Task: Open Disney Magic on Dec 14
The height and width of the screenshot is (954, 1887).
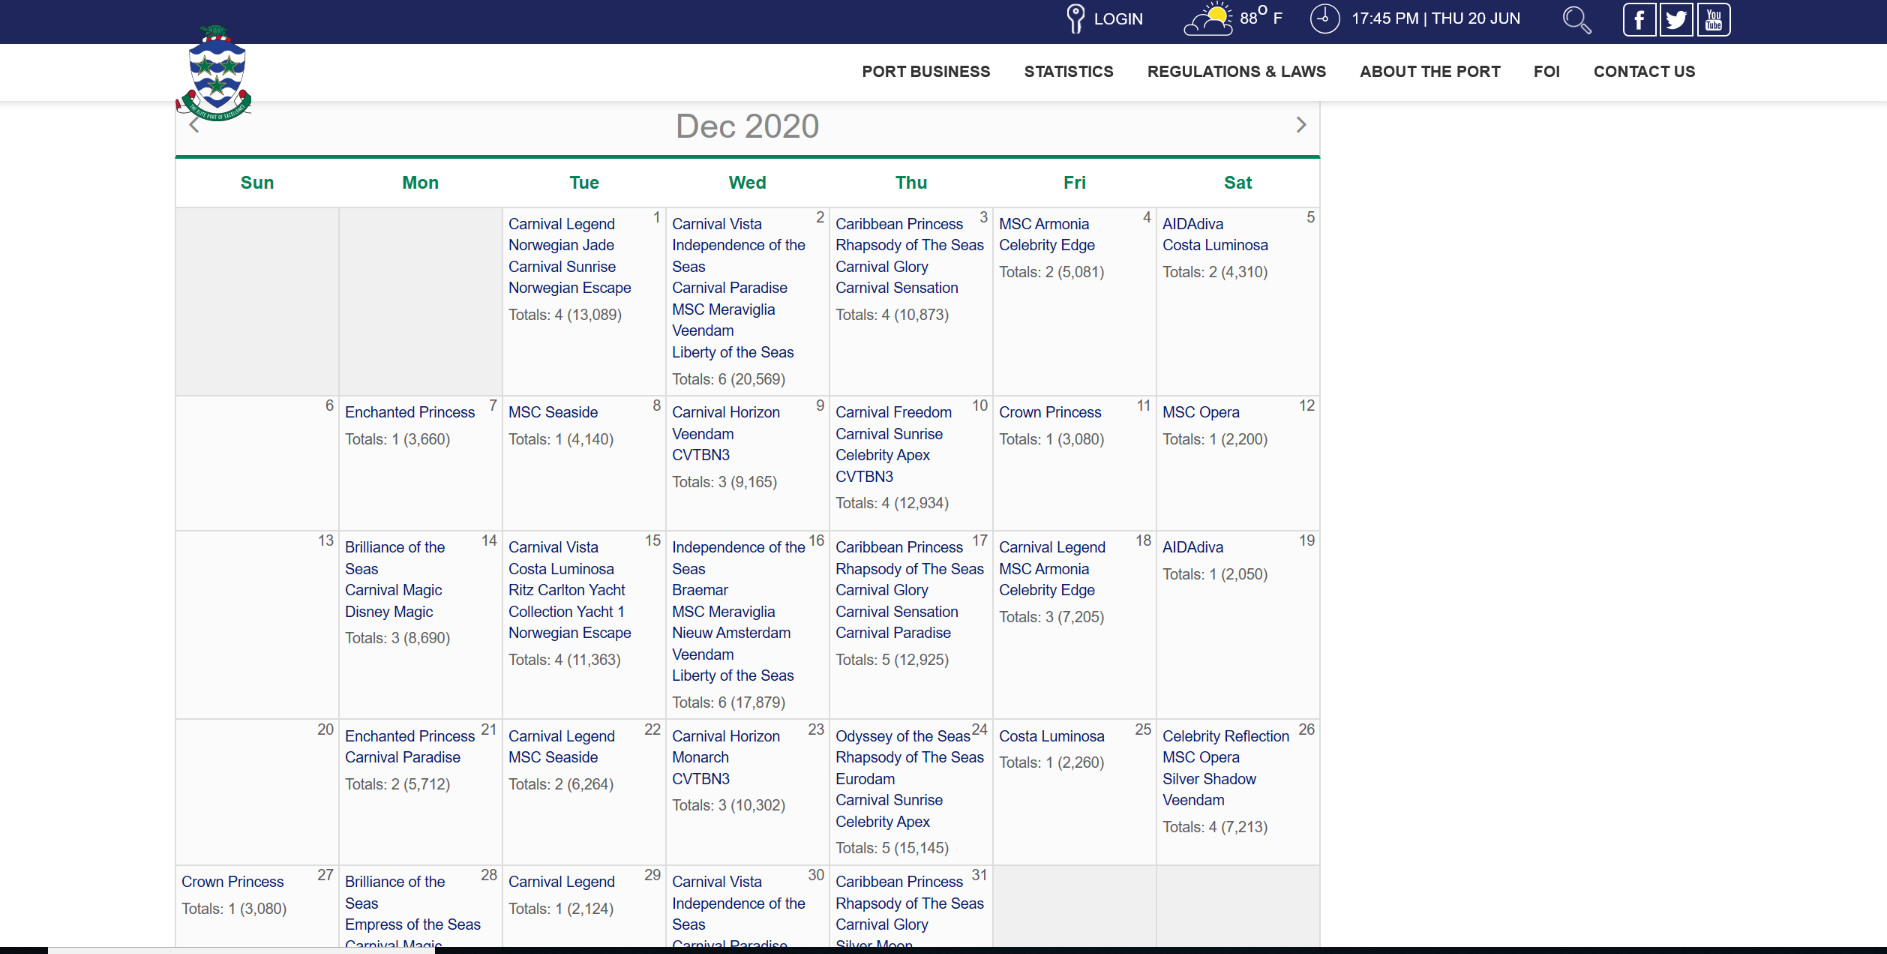Action: [x=389, y=612]
